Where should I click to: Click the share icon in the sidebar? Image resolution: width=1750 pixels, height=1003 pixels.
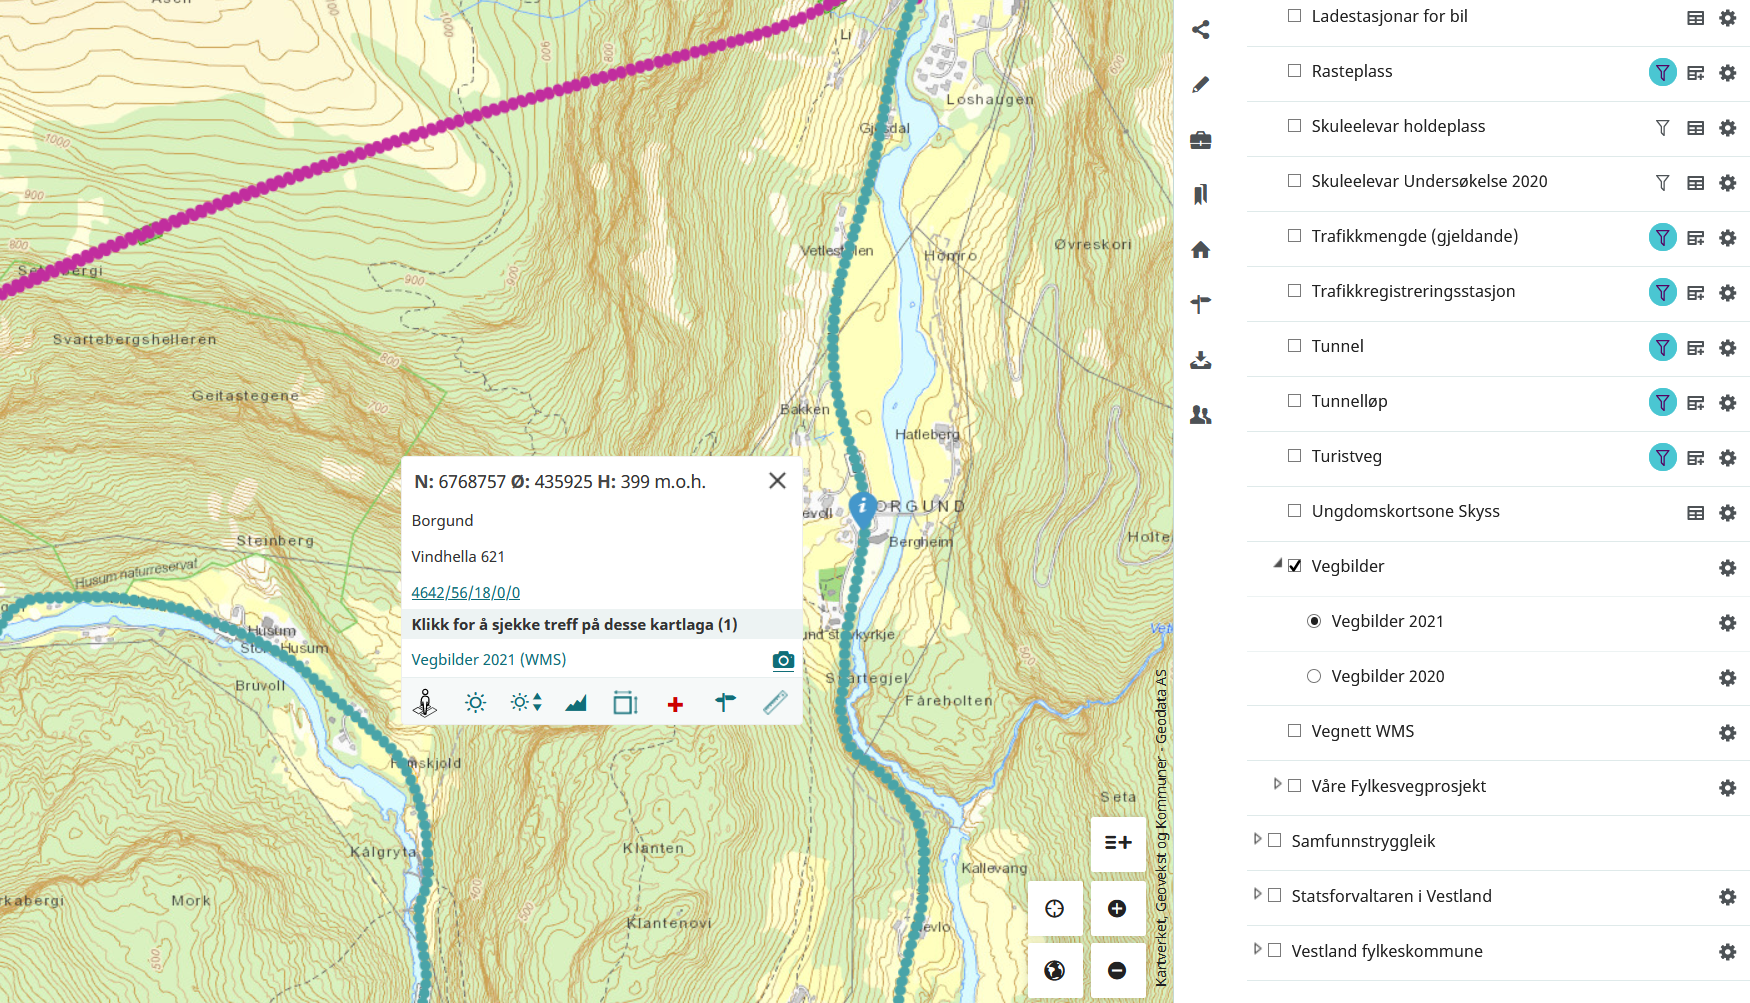point(1201,30)
